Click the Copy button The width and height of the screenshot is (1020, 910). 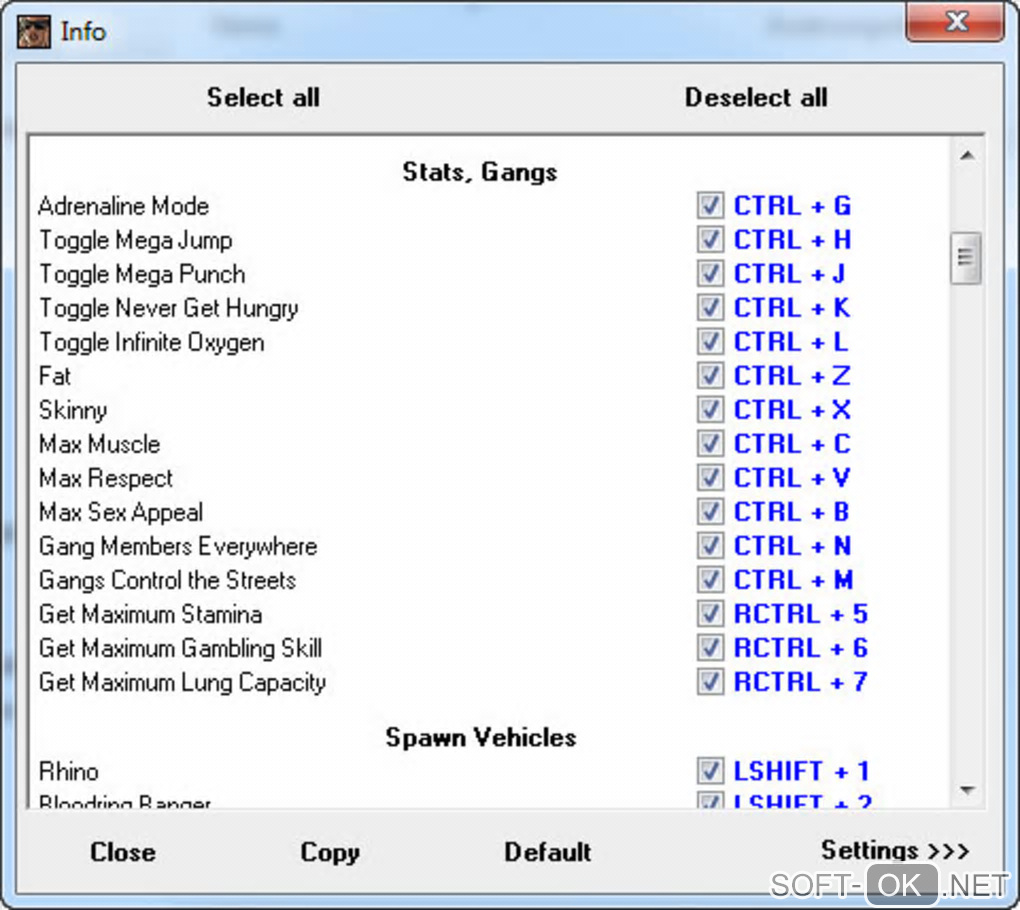(x=329, y=852)
